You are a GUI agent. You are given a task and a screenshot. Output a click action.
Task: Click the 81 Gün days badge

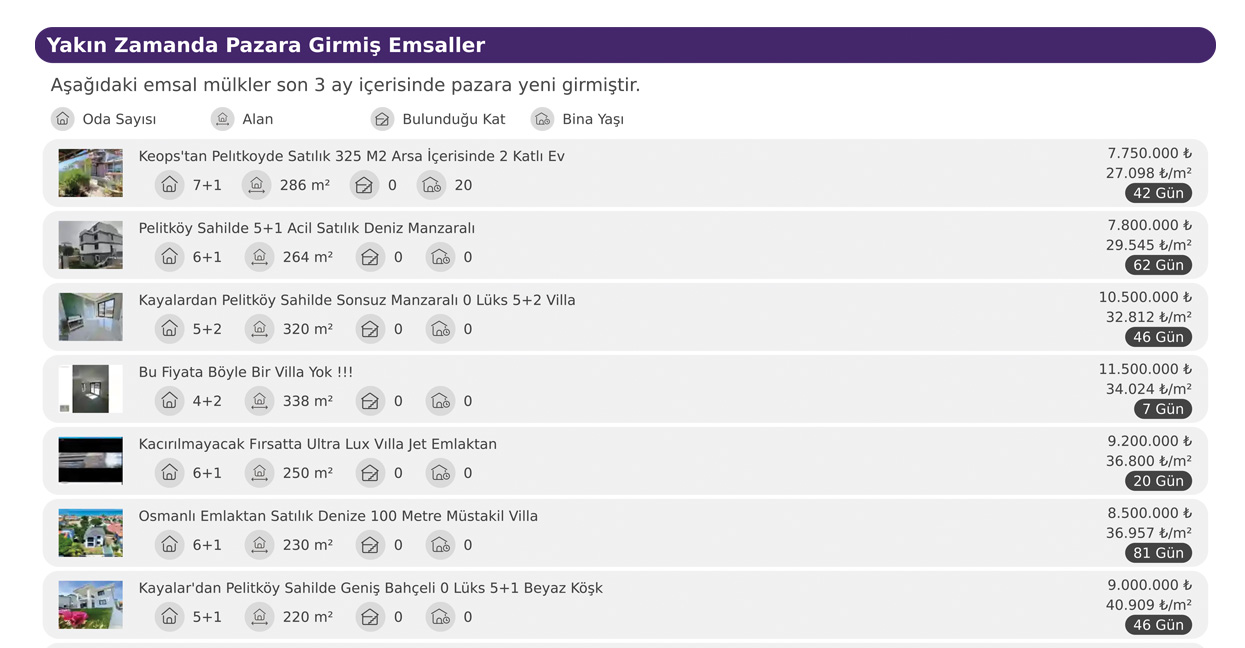pyautogui.click(x=1158, y=553)
